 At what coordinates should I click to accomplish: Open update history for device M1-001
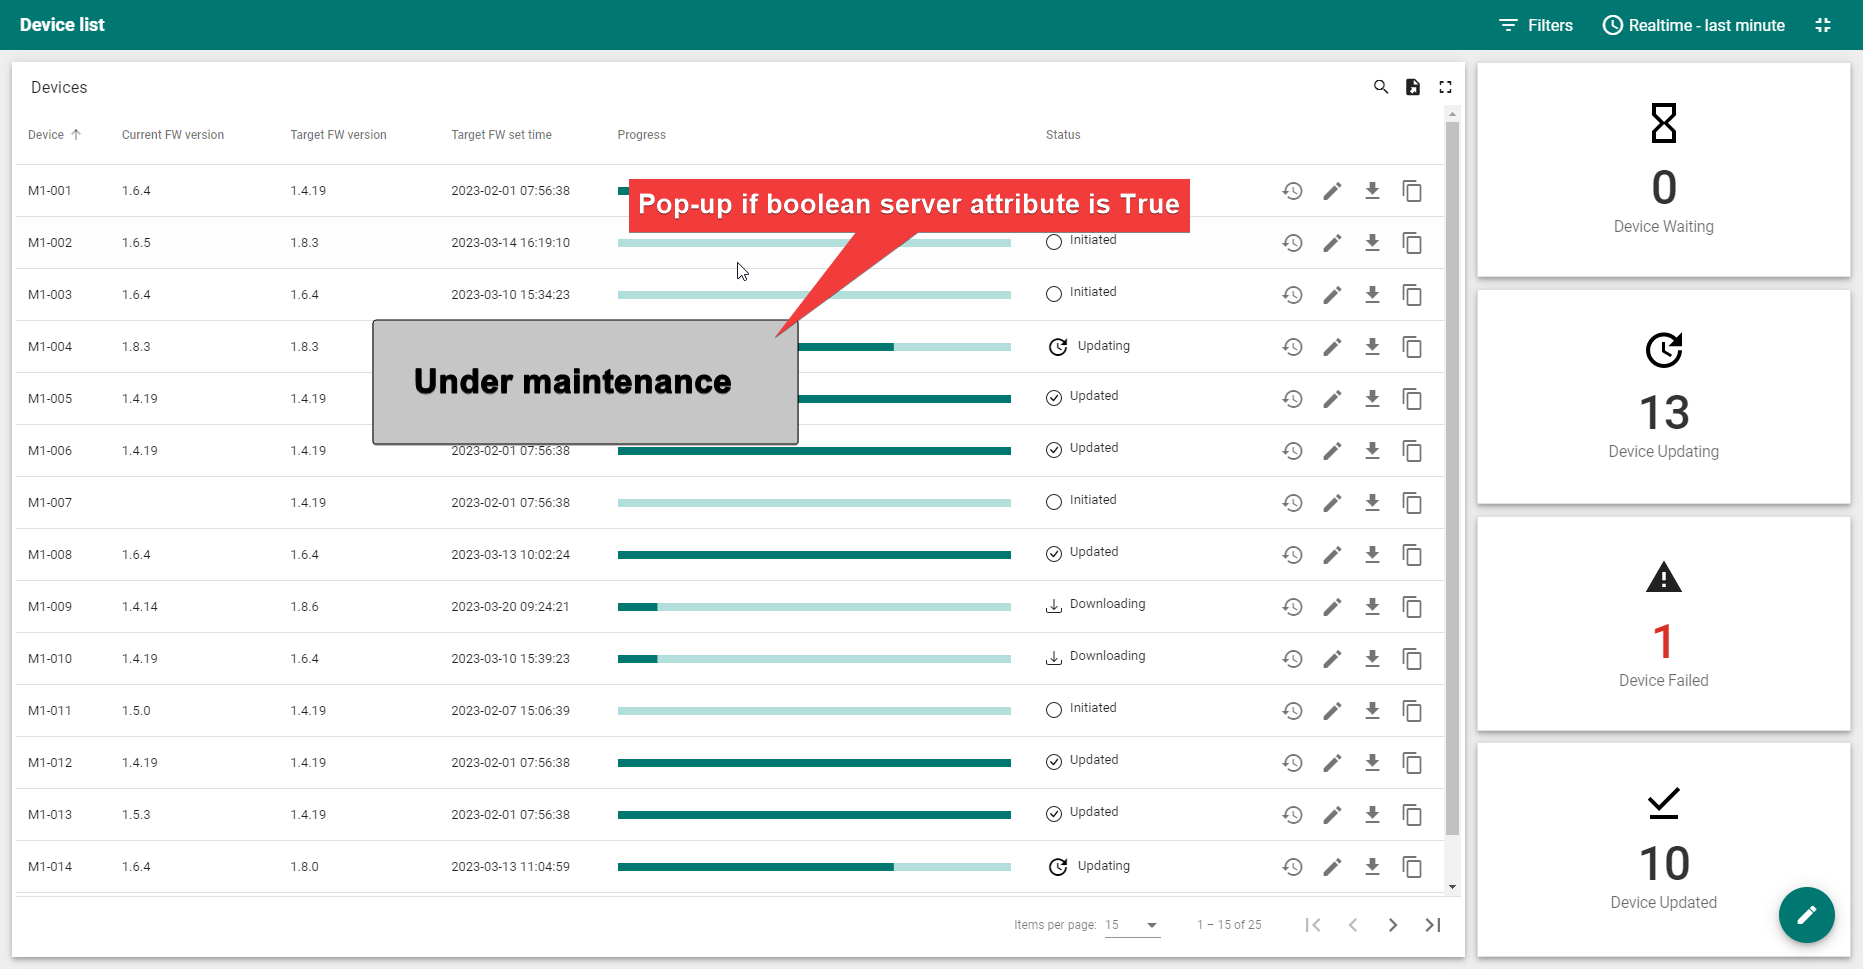[1292, 190]
